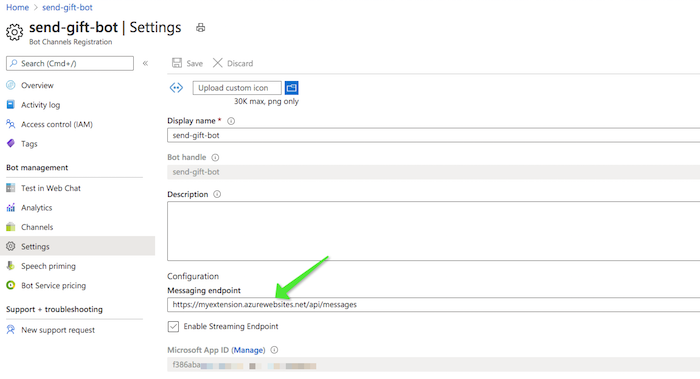This screenshot has height=379, width=700.
Task: Open Bot Service pricing page
Action: [53, 285]
